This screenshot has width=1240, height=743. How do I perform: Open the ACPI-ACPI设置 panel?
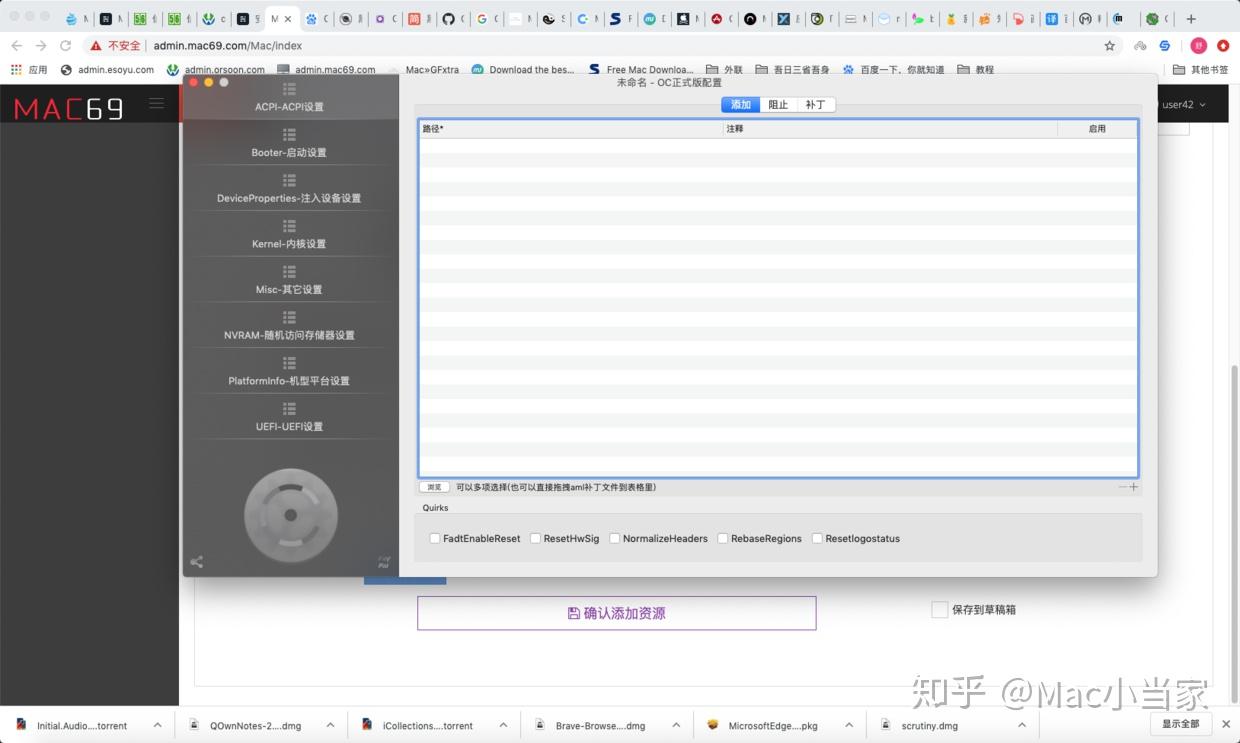tap(289, 107)
